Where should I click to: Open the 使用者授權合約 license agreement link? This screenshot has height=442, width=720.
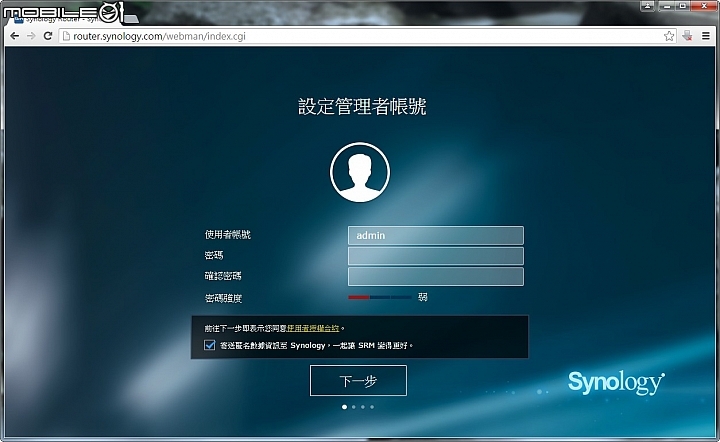tap(313, 328)
